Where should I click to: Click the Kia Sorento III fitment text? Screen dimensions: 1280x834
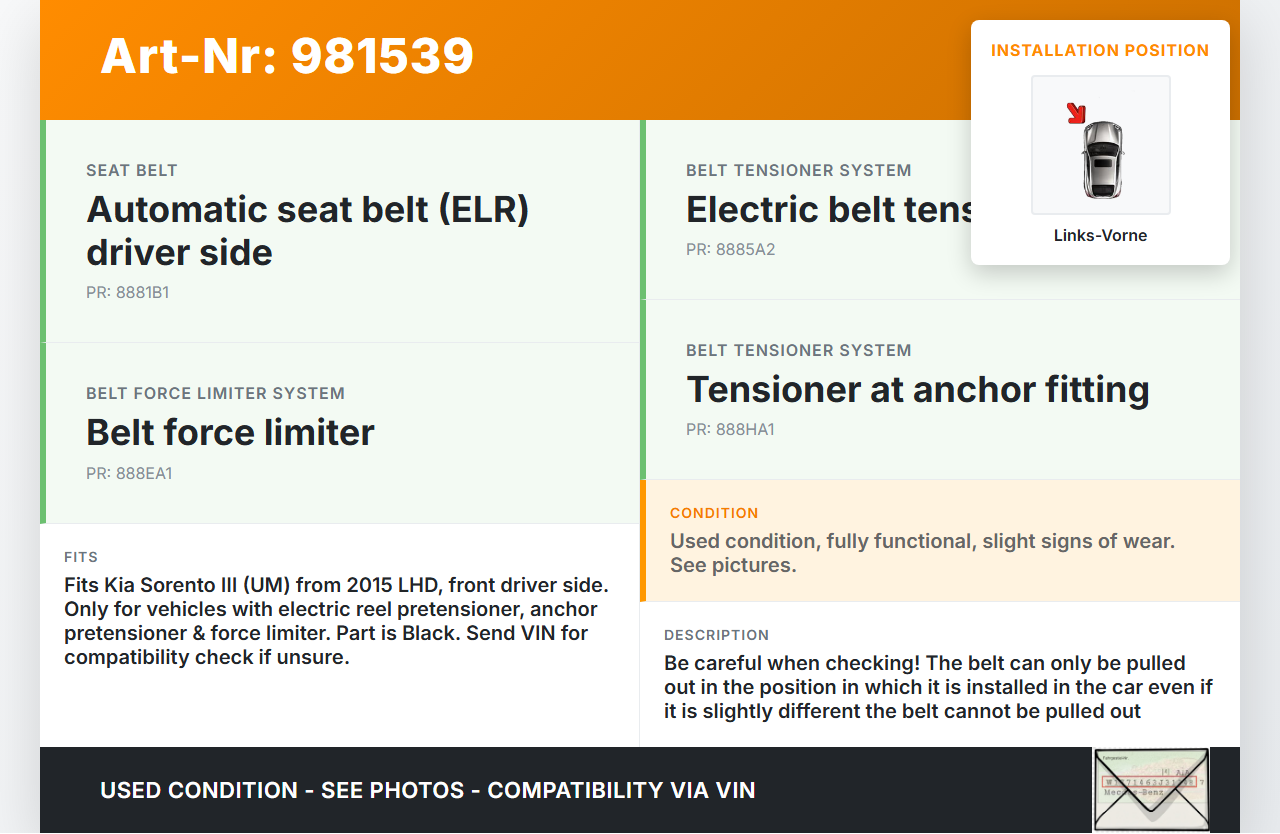click(336, 621)
